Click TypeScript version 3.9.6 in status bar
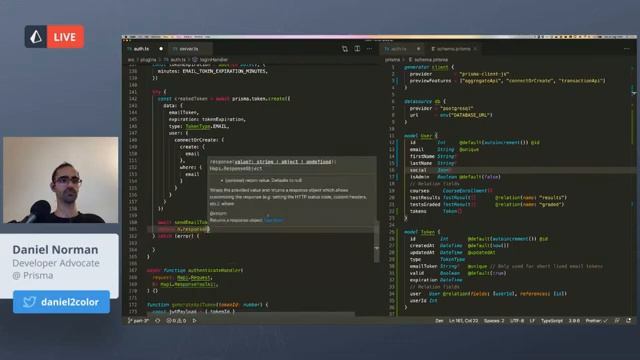The image size is (640, 360). (574, 321)
